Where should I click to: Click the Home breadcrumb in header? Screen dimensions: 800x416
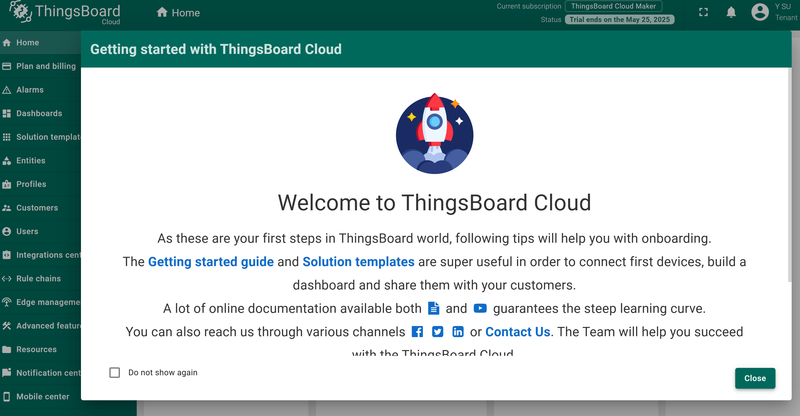178,13
